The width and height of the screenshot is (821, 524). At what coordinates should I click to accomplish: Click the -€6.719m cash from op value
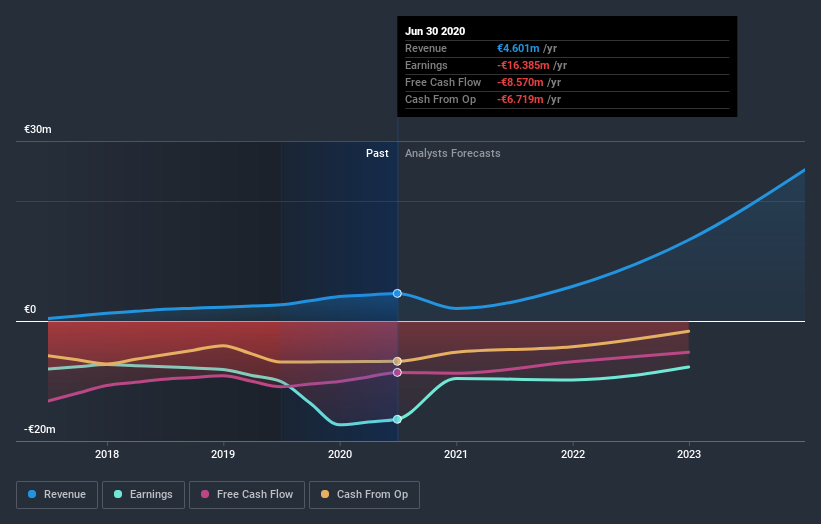[520, 99]
